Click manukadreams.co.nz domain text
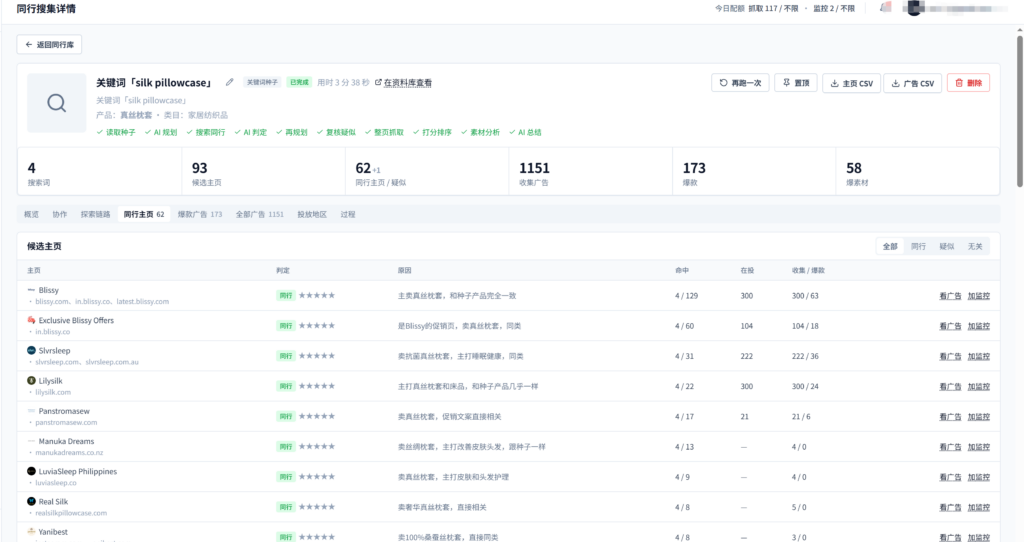This screenshot has width=1024, height=542. coord(69,453)
